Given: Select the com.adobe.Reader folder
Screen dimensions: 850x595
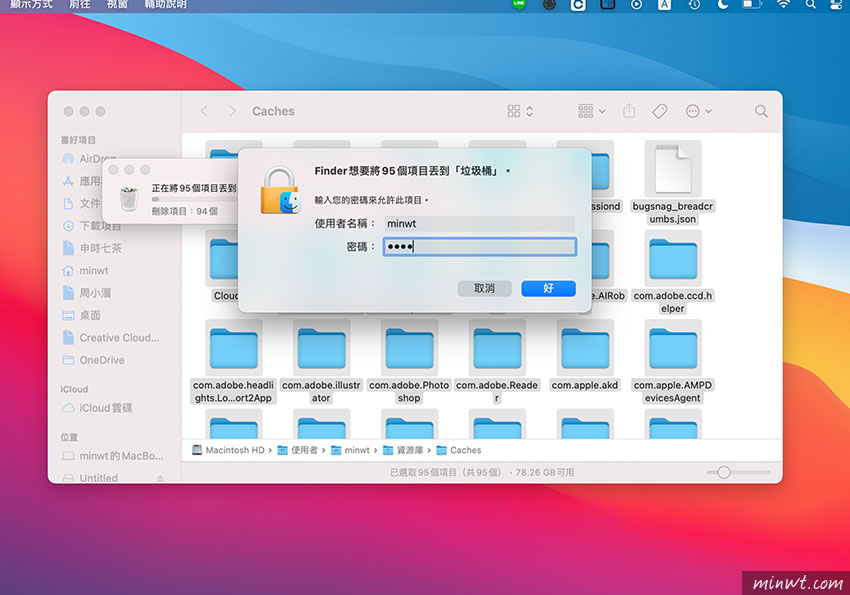Looking at the screenshot, I should [x=497, y=348].
